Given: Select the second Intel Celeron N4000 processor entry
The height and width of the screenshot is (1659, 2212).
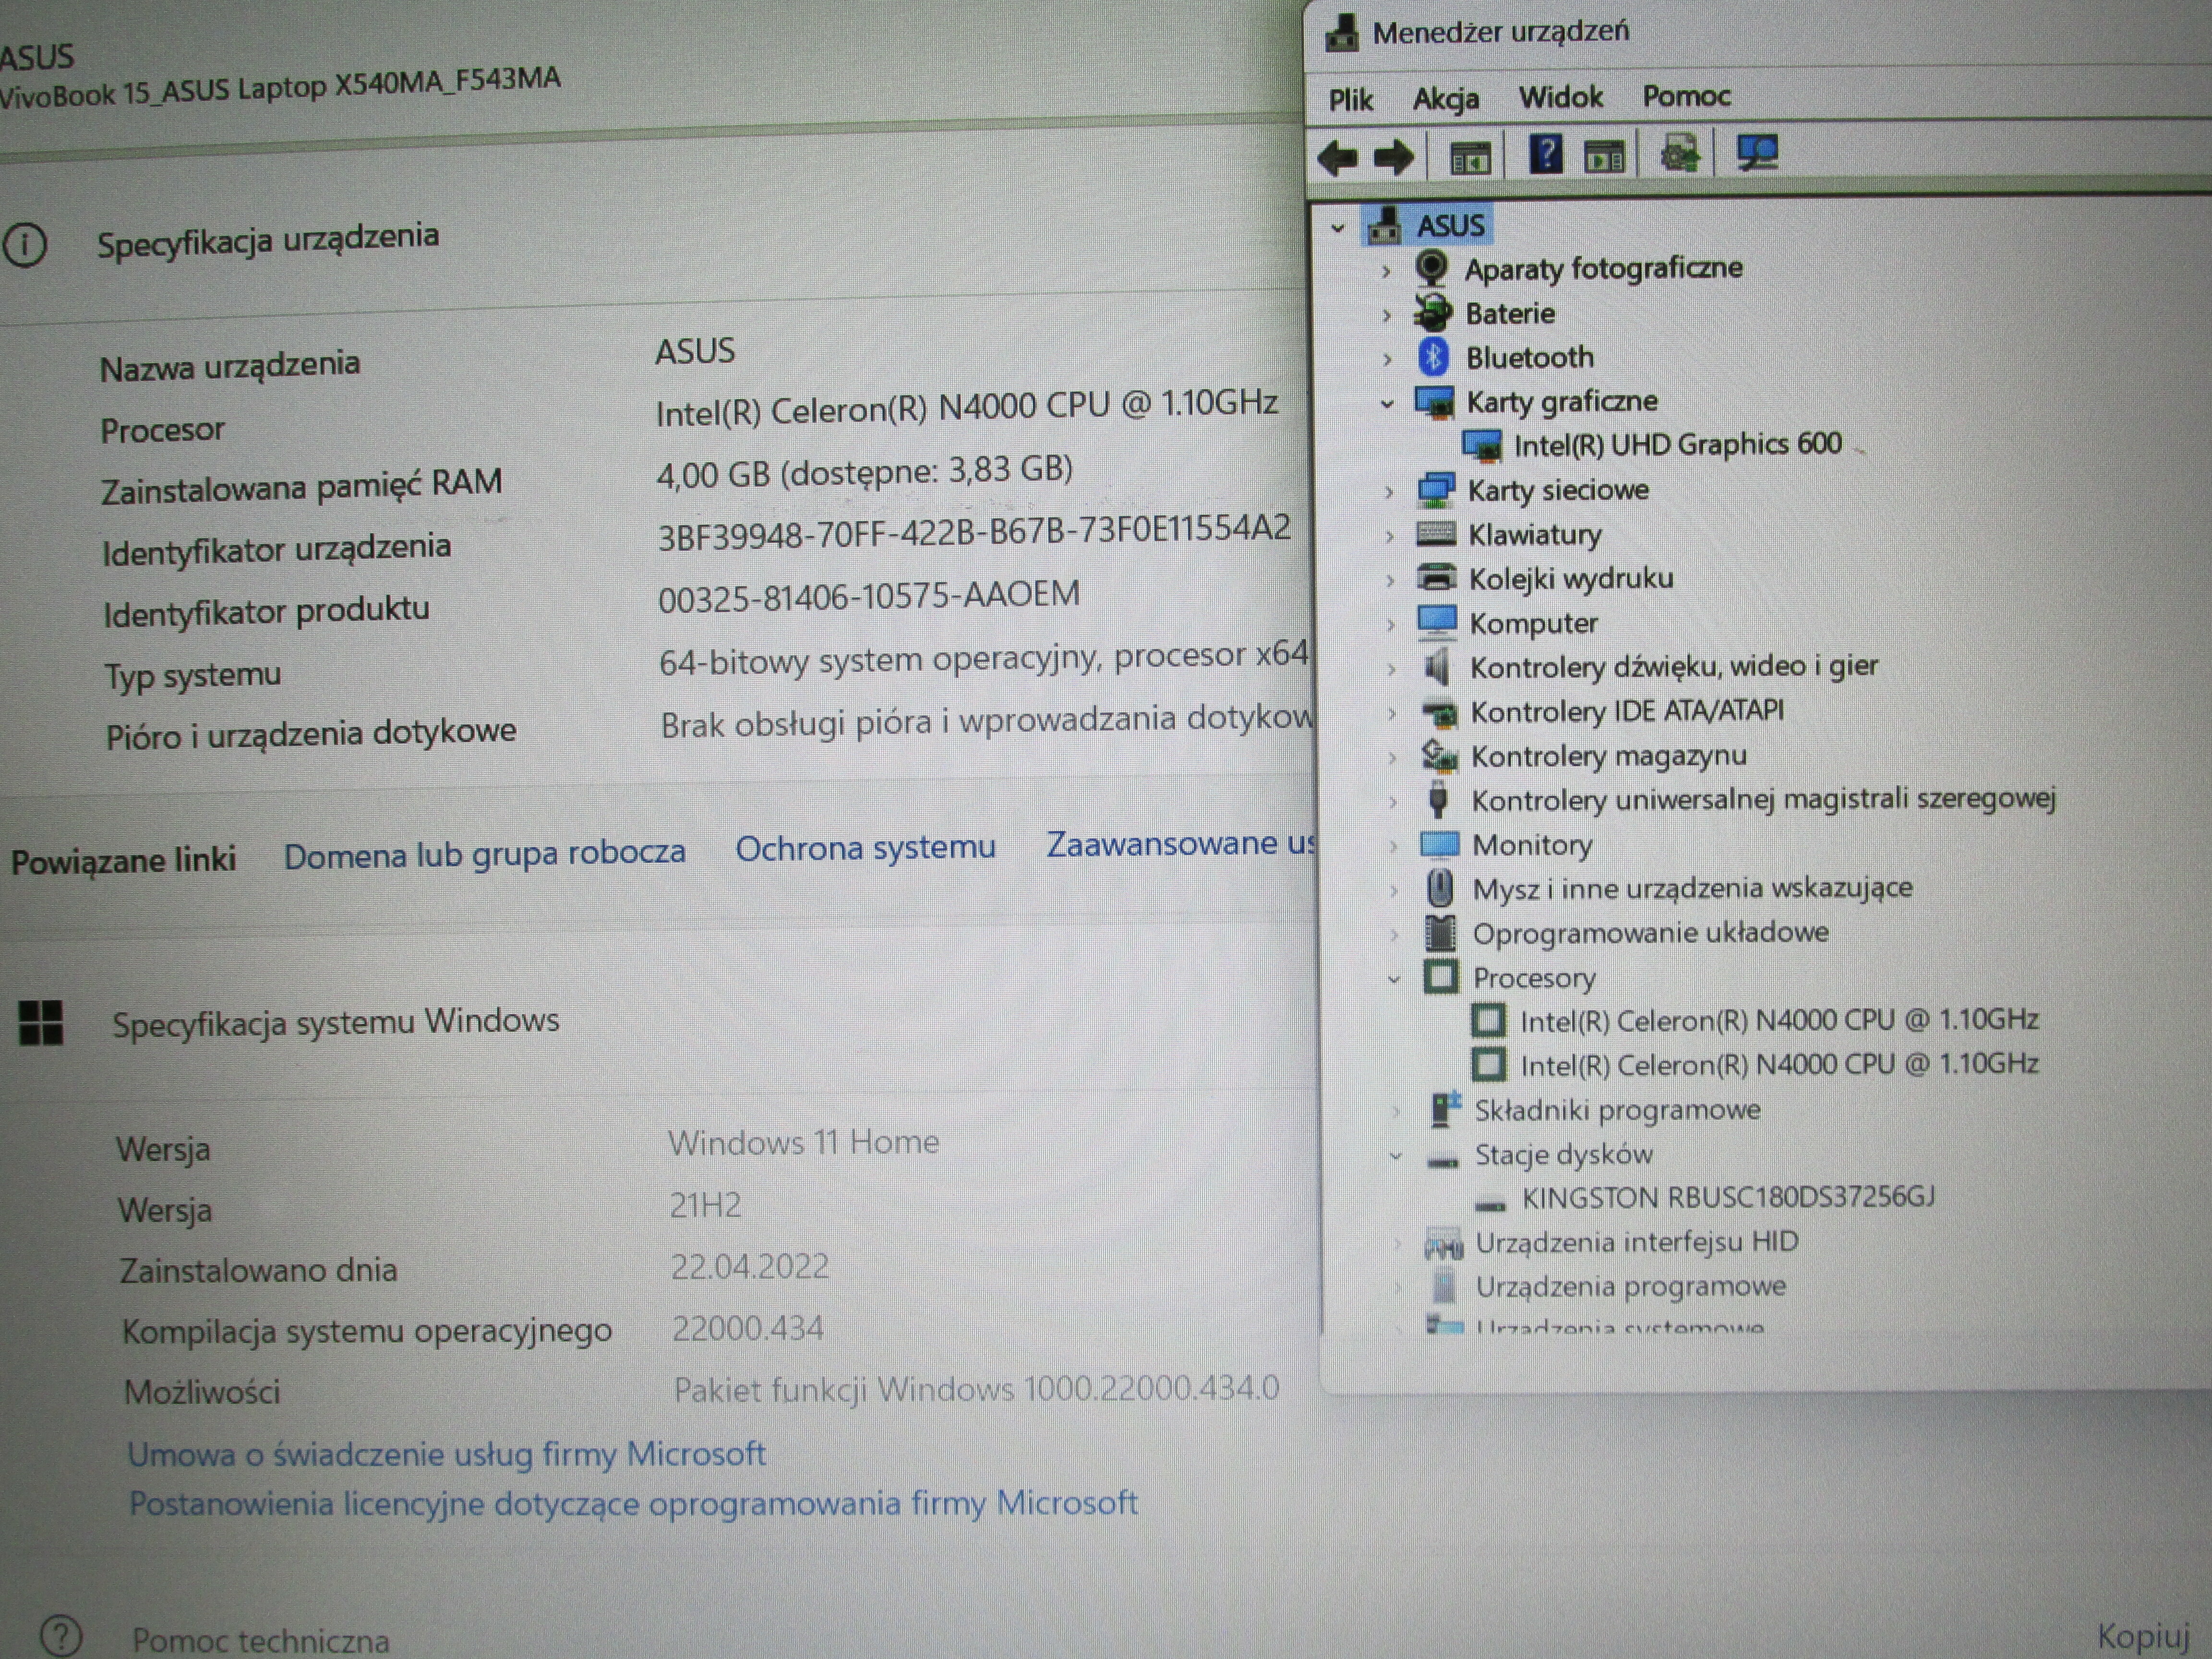Looking at the screenshot, I should pos(1779,1064).
